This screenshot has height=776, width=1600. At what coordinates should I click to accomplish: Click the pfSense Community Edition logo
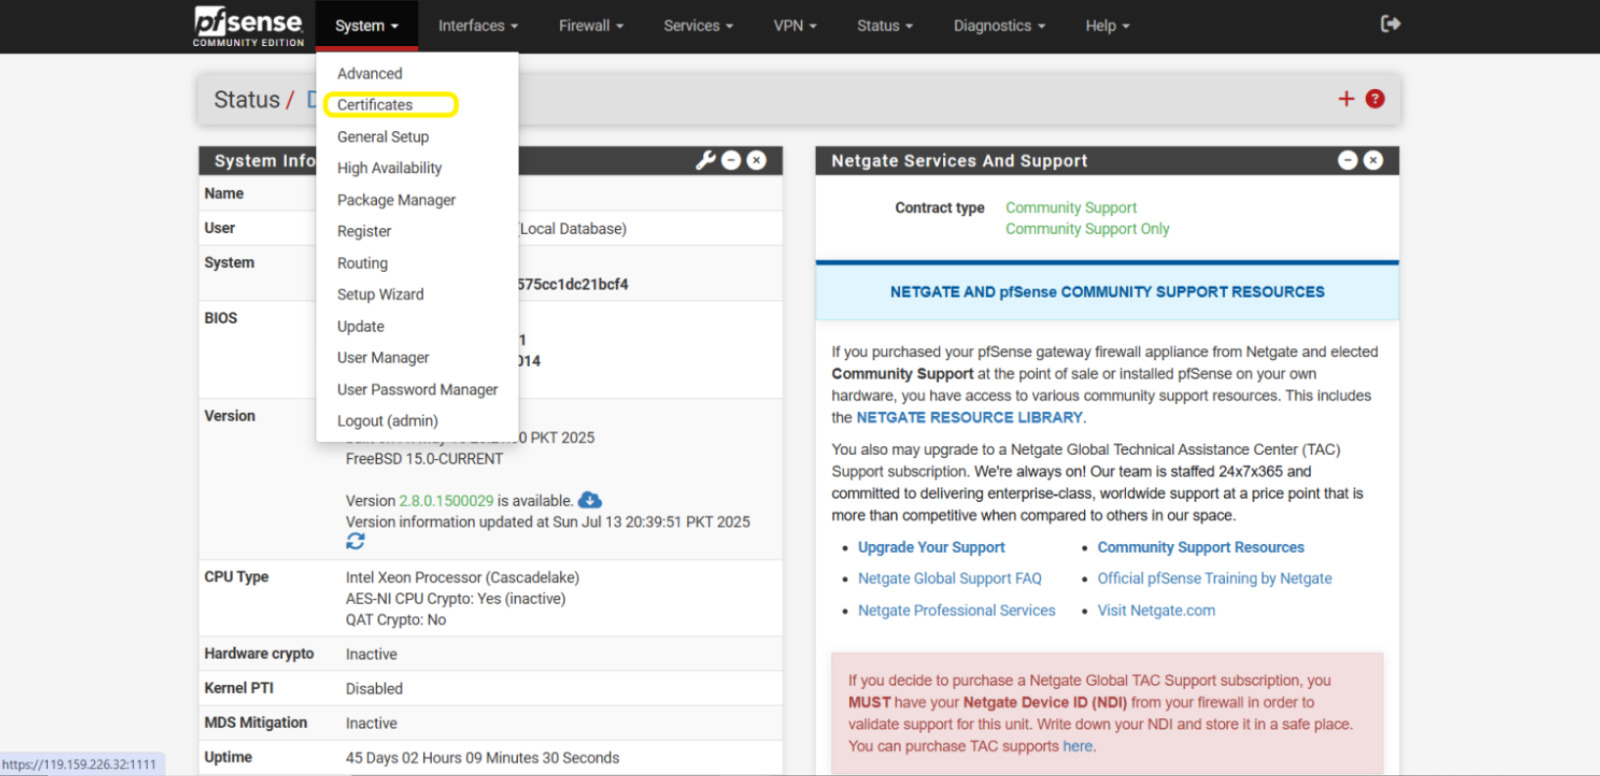pos(248,26)
